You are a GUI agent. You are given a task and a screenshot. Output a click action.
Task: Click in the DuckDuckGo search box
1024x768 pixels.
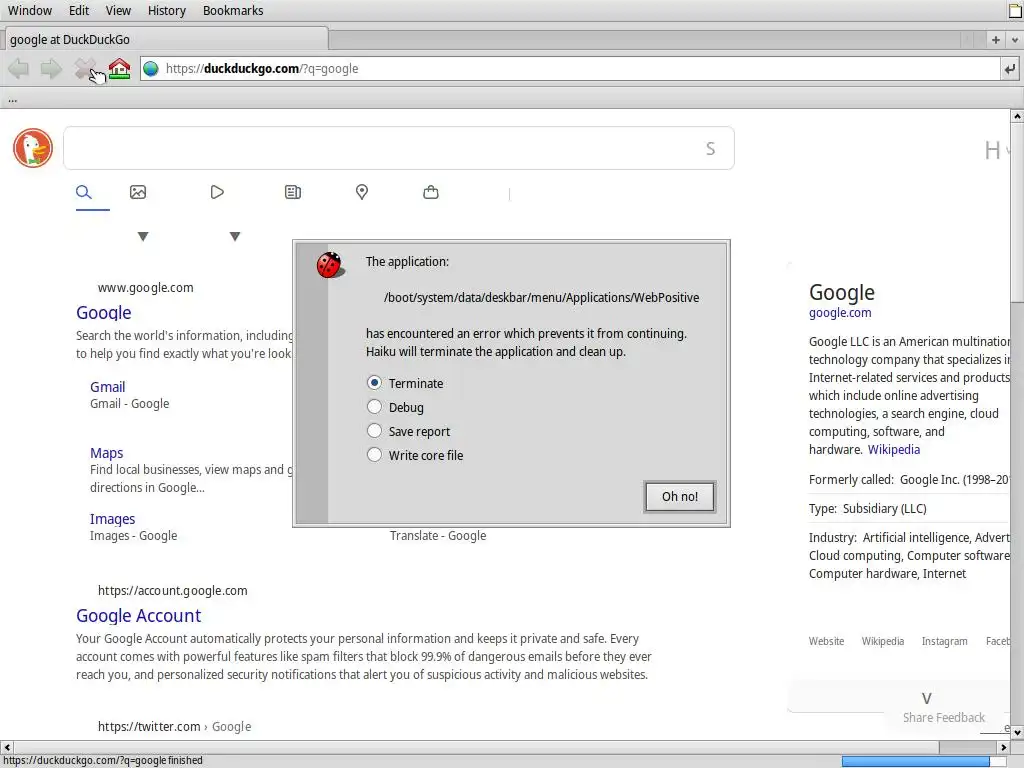(399, 148)
